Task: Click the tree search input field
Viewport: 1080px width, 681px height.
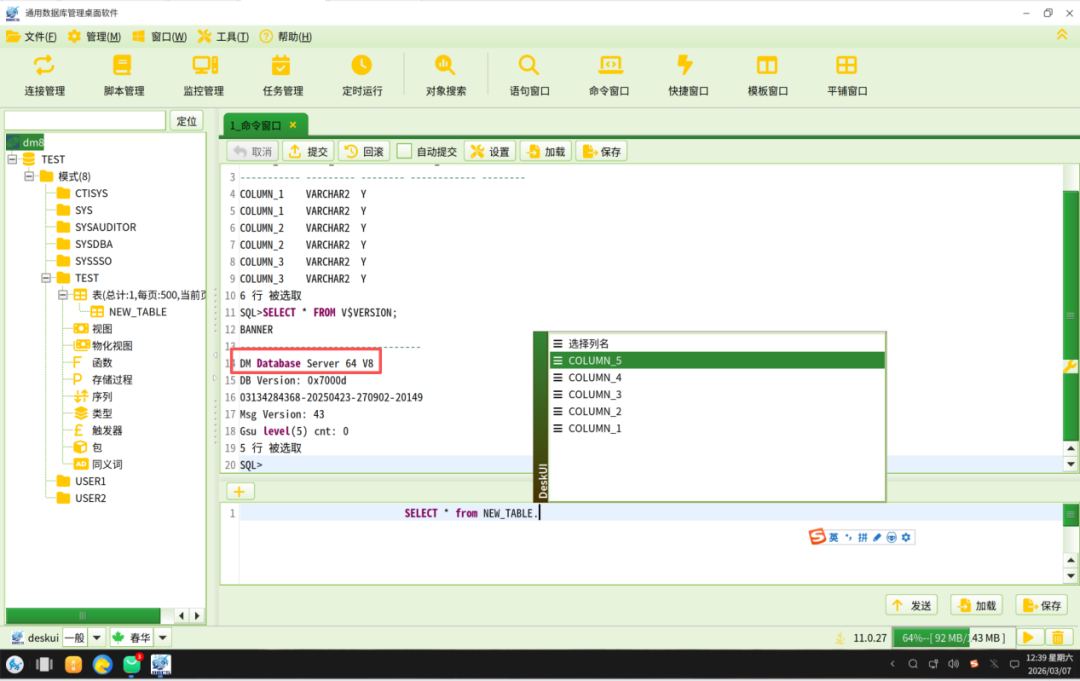Action: click(x=85, y=121)
